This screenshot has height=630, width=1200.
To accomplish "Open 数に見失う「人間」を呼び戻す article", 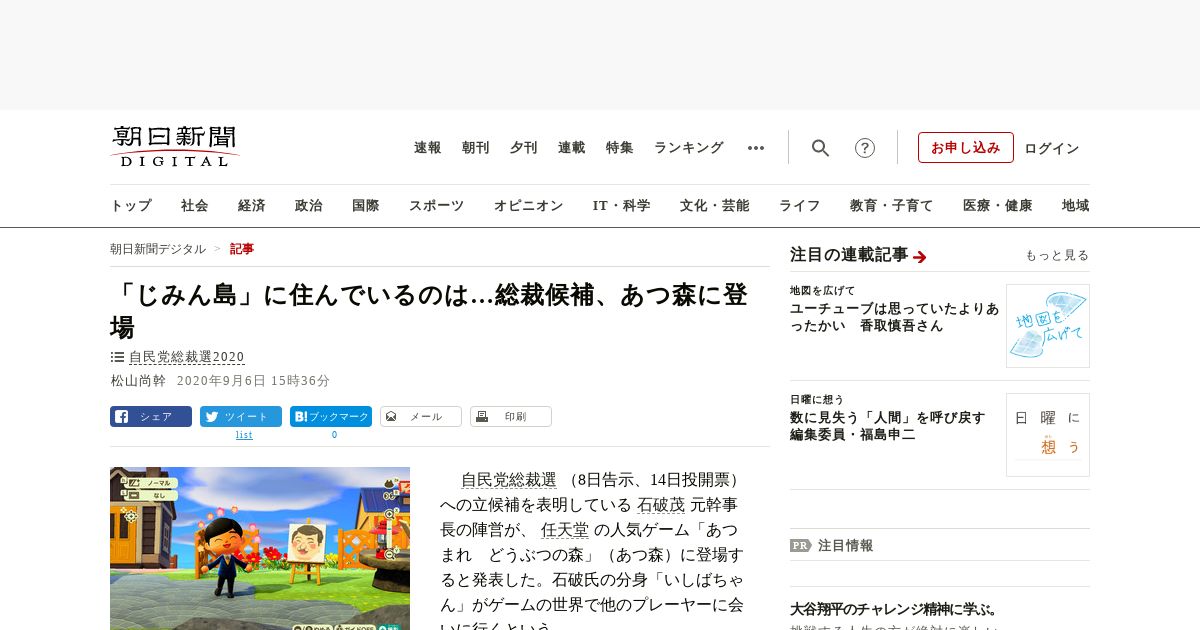I will 888,426.
